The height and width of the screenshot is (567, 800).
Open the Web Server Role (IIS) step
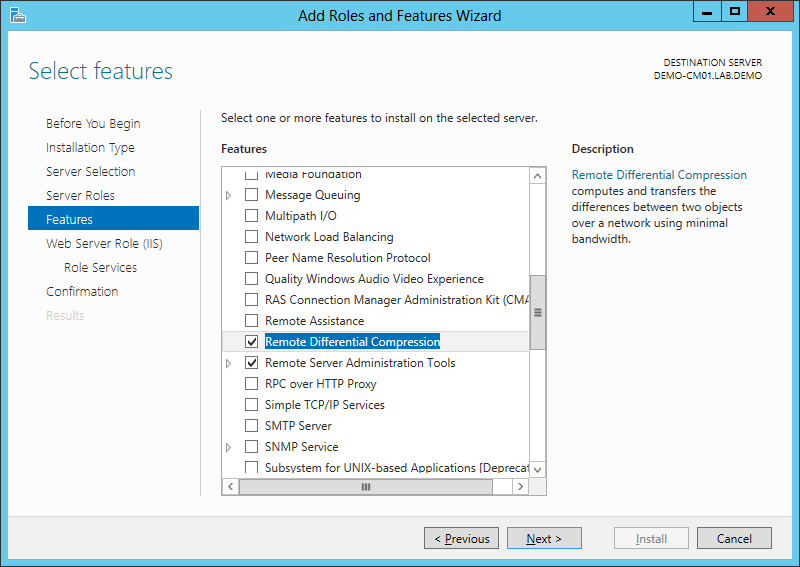pos(104,243)
